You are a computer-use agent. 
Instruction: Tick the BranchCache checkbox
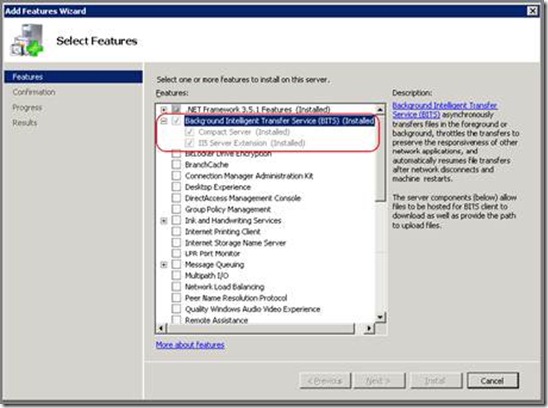pyautogui.click(x=176, y=164)
